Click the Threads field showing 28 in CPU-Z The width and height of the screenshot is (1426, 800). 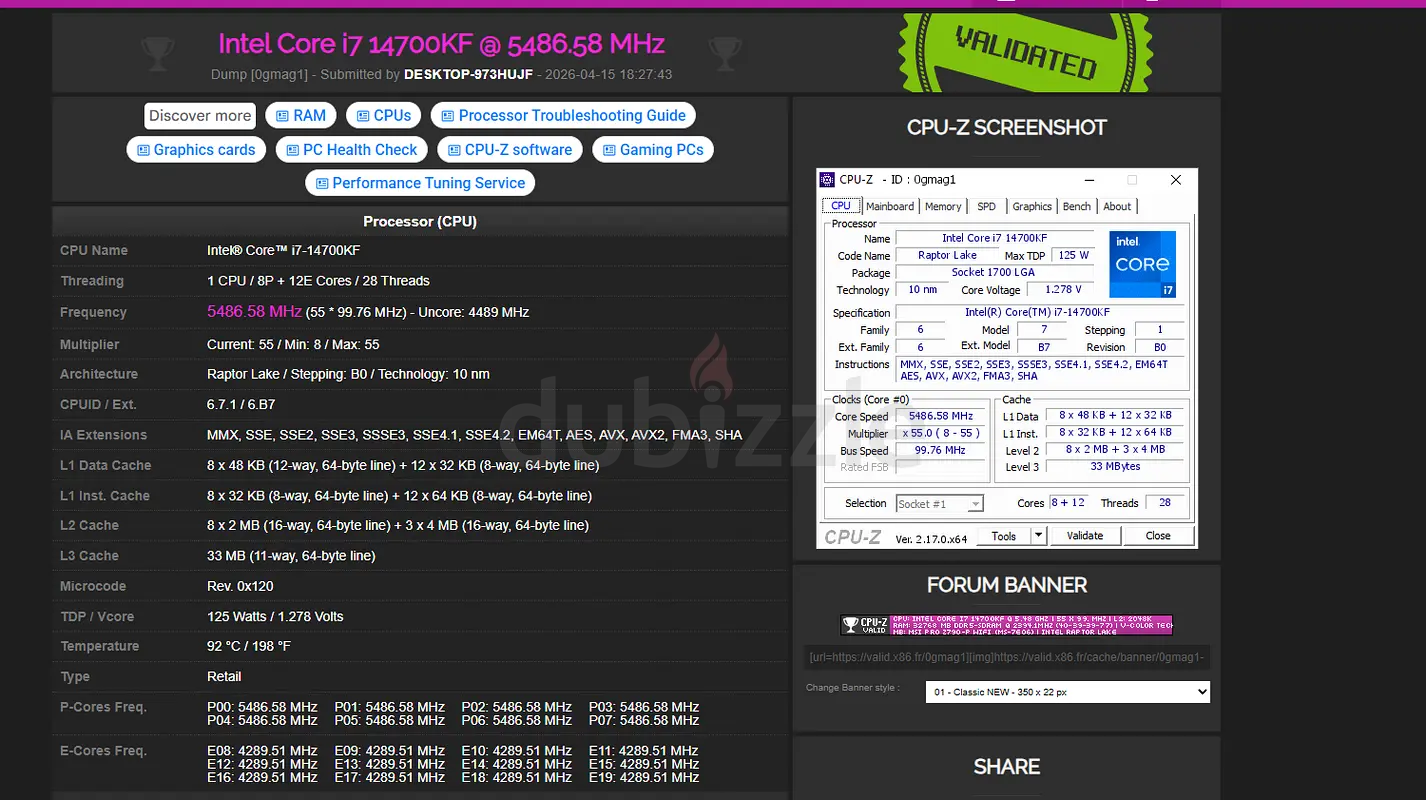1165,503
